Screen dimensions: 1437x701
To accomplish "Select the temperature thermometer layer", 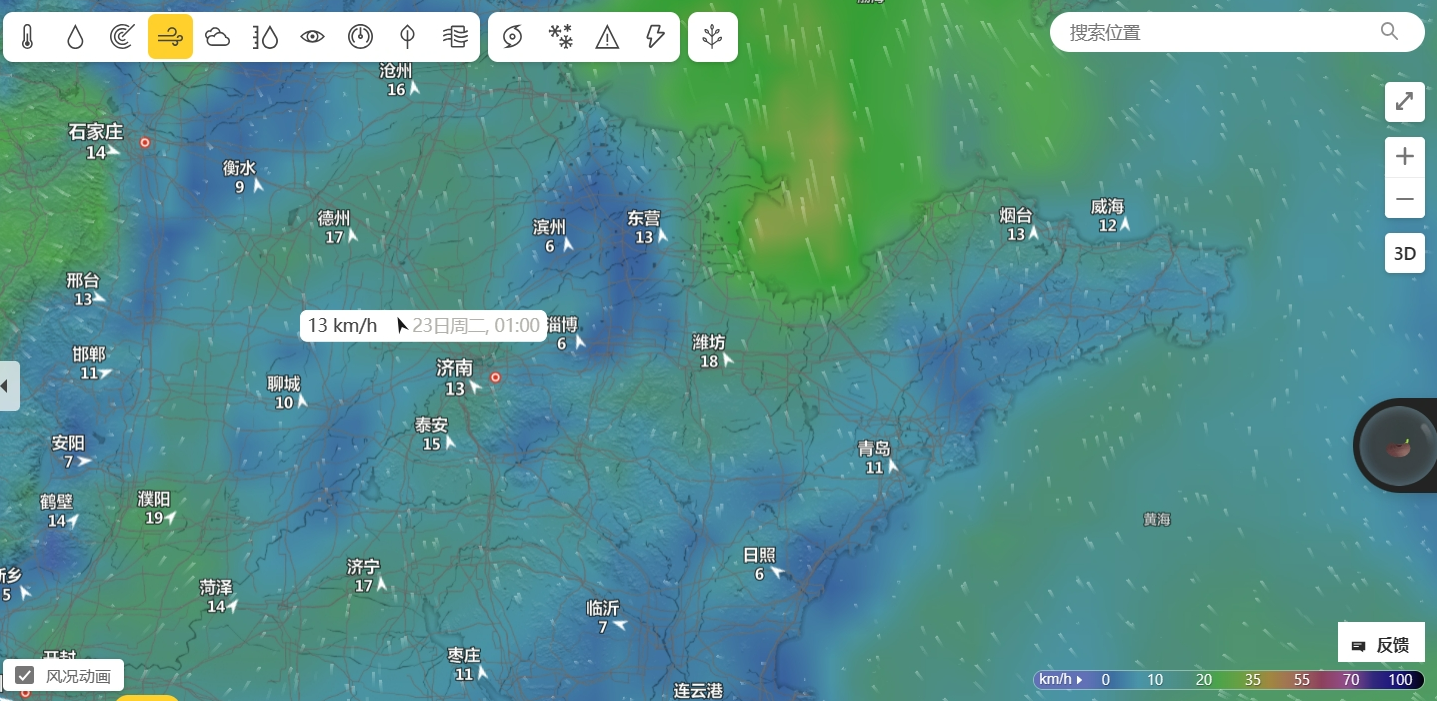I will pos(27,37).
